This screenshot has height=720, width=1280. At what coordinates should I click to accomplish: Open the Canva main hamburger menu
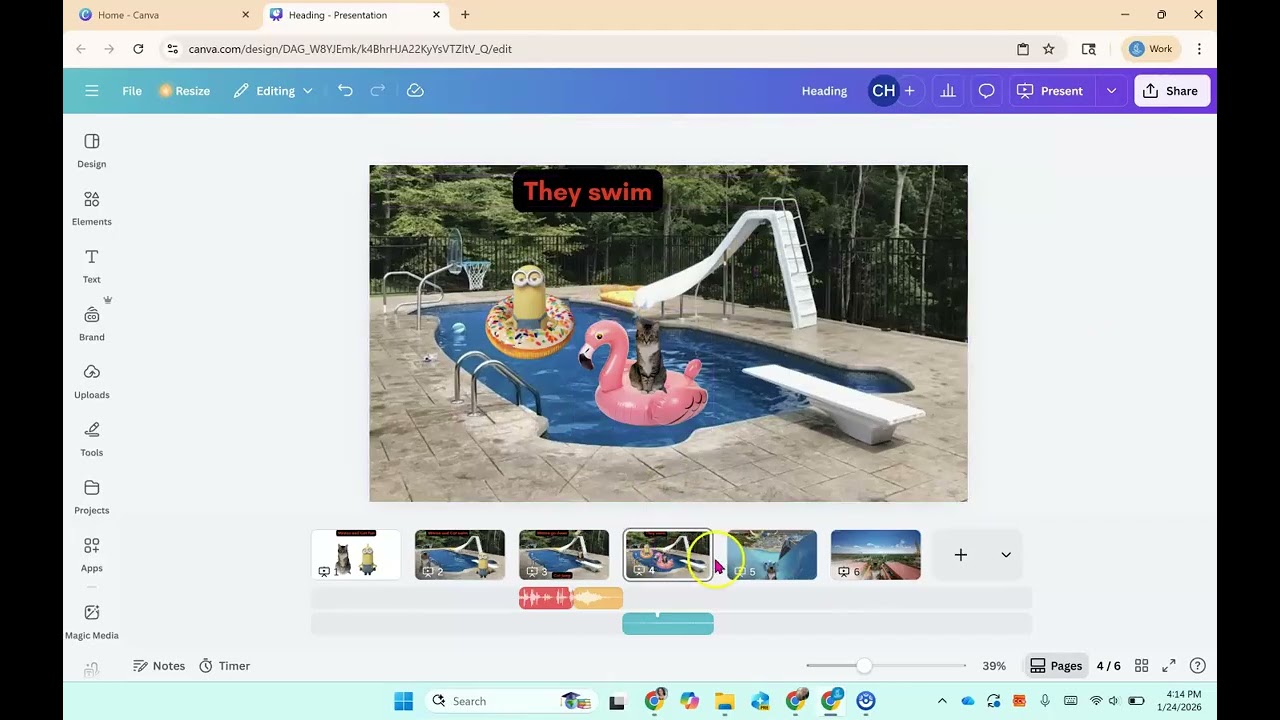[x=91, y=91]
